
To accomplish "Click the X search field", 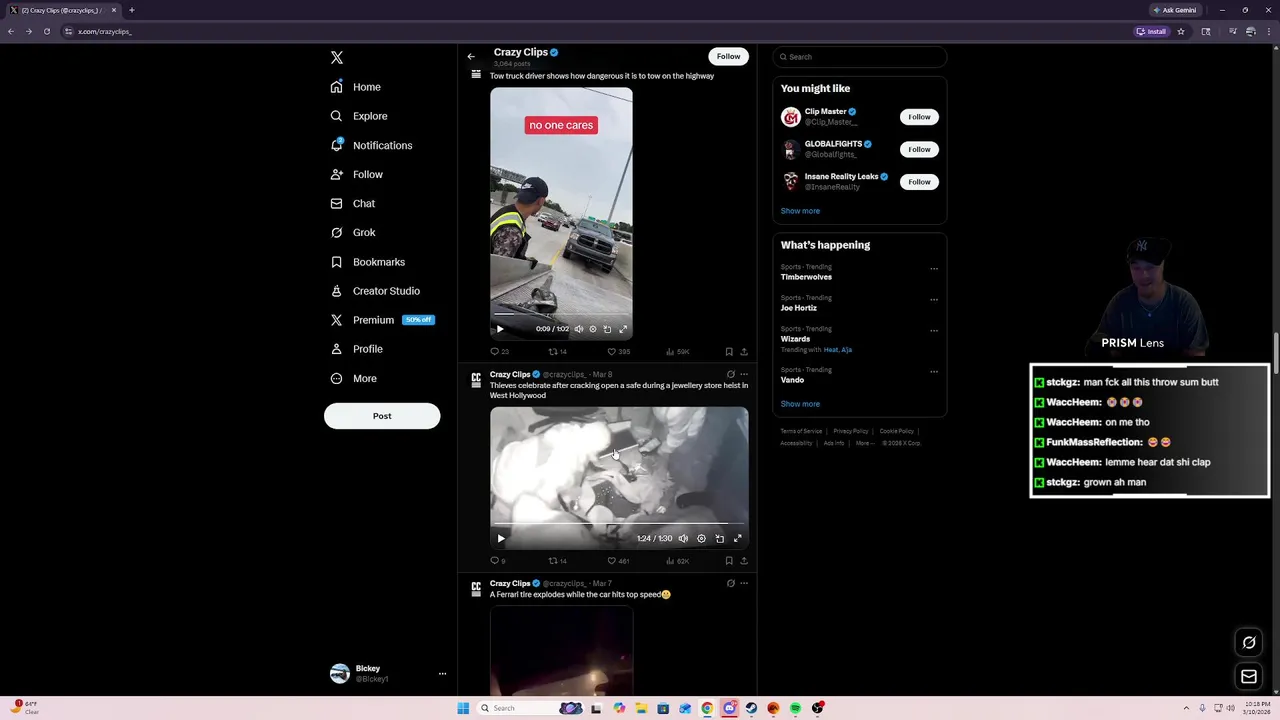I will click(x=860, y=57).
